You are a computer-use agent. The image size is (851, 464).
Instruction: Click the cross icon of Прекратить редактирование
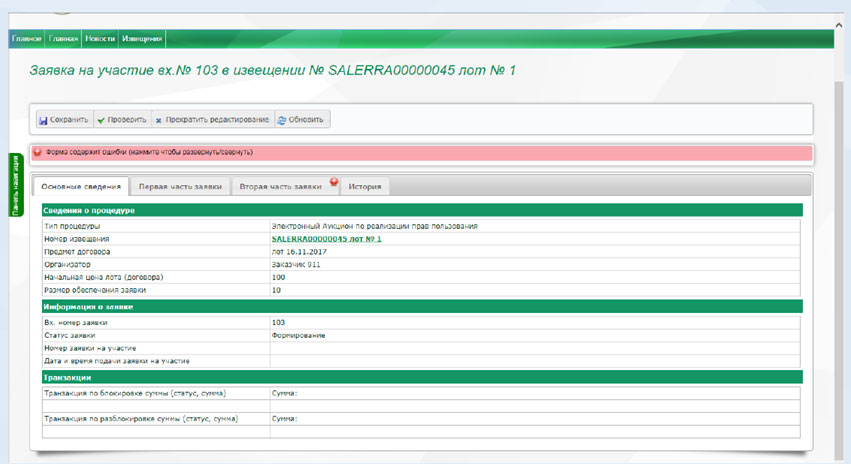click(159, 120)
